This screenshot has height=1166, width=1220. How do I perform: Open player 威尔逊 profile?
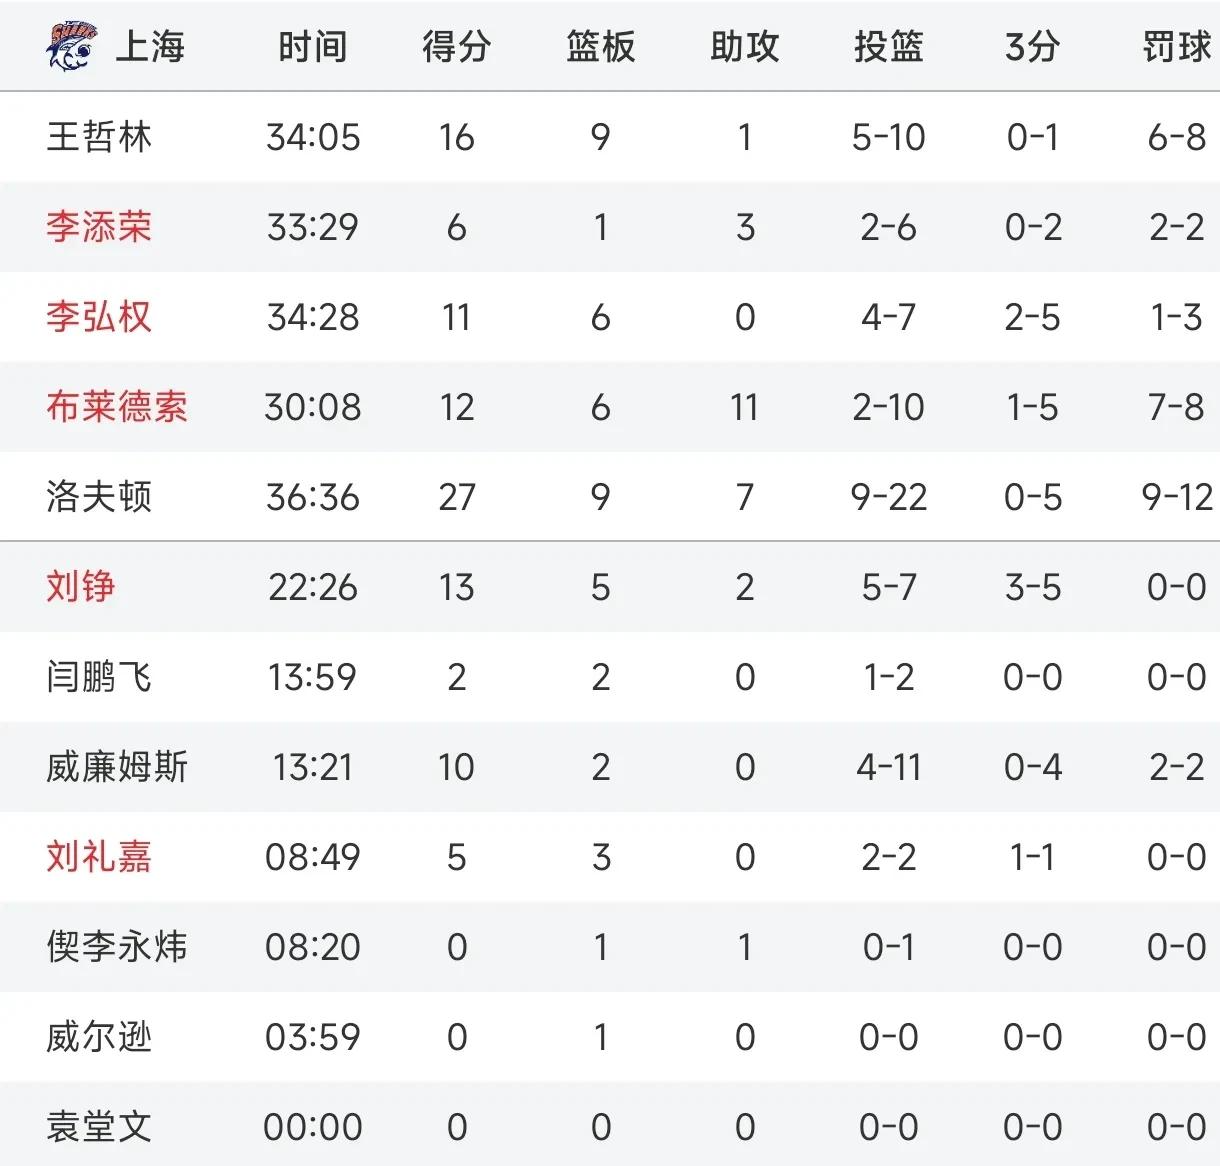pyautogui.click(x=99, y=1037)
